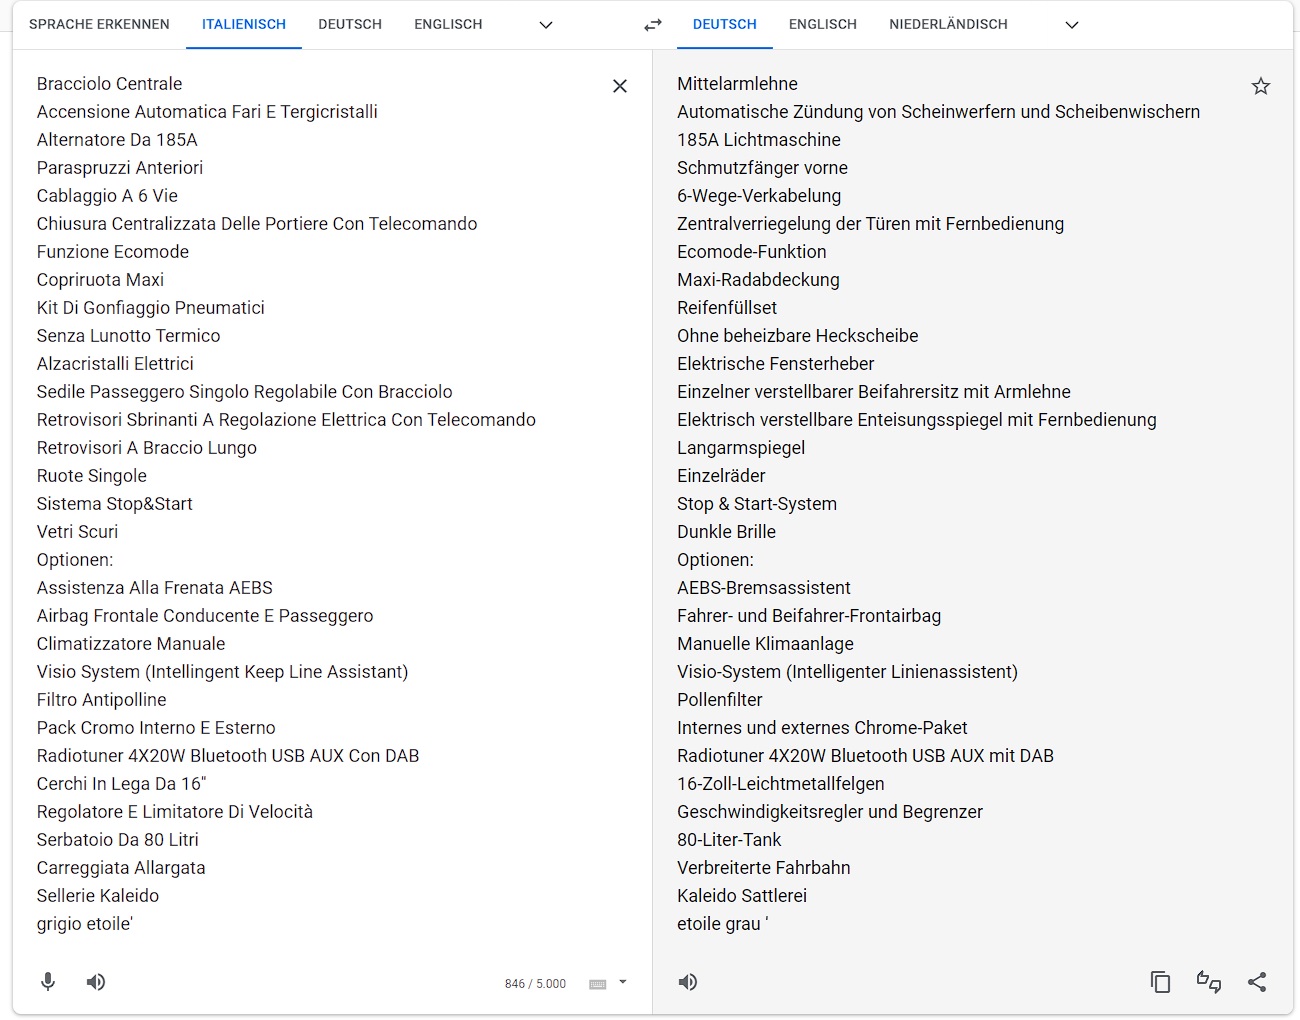The height and width of the screenshot is (1020, 1300).
Task: Rate this translation
Action: [1209, 982]
